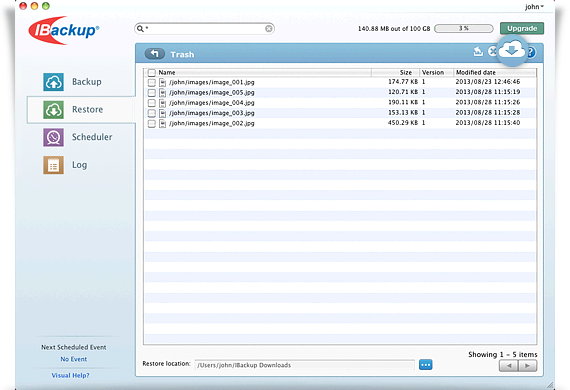Sort by the Name column header

coord(264,72)
